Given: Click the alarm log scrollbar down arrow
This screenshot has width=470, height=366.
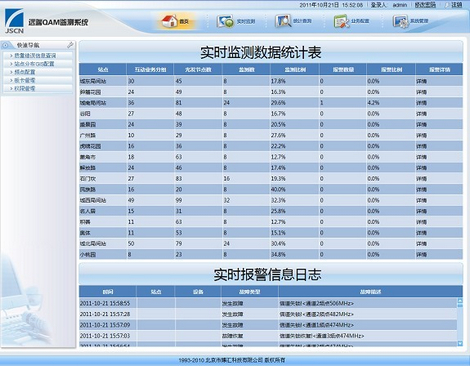Looking at the screenshot, I should point(460,343).
